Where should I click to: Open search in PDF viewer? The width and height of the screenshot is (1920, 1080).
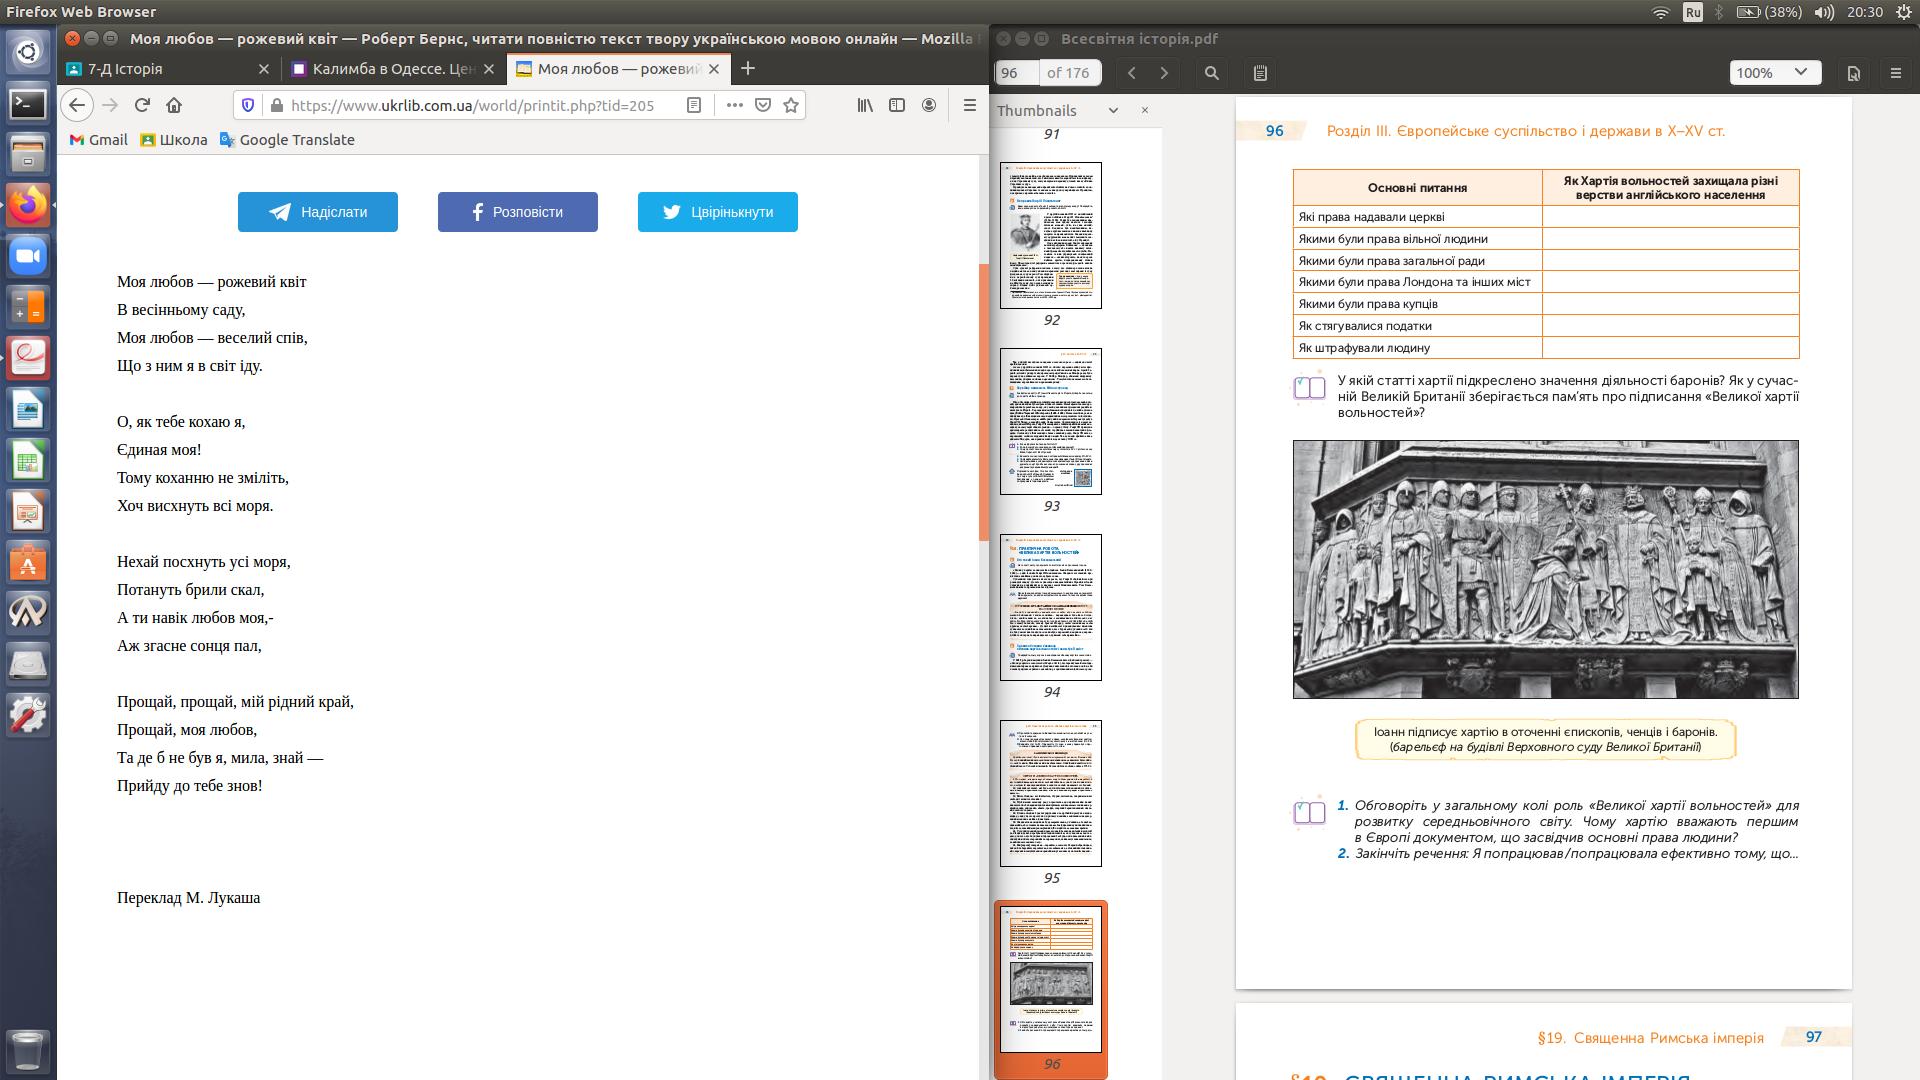click(1212, 73)
